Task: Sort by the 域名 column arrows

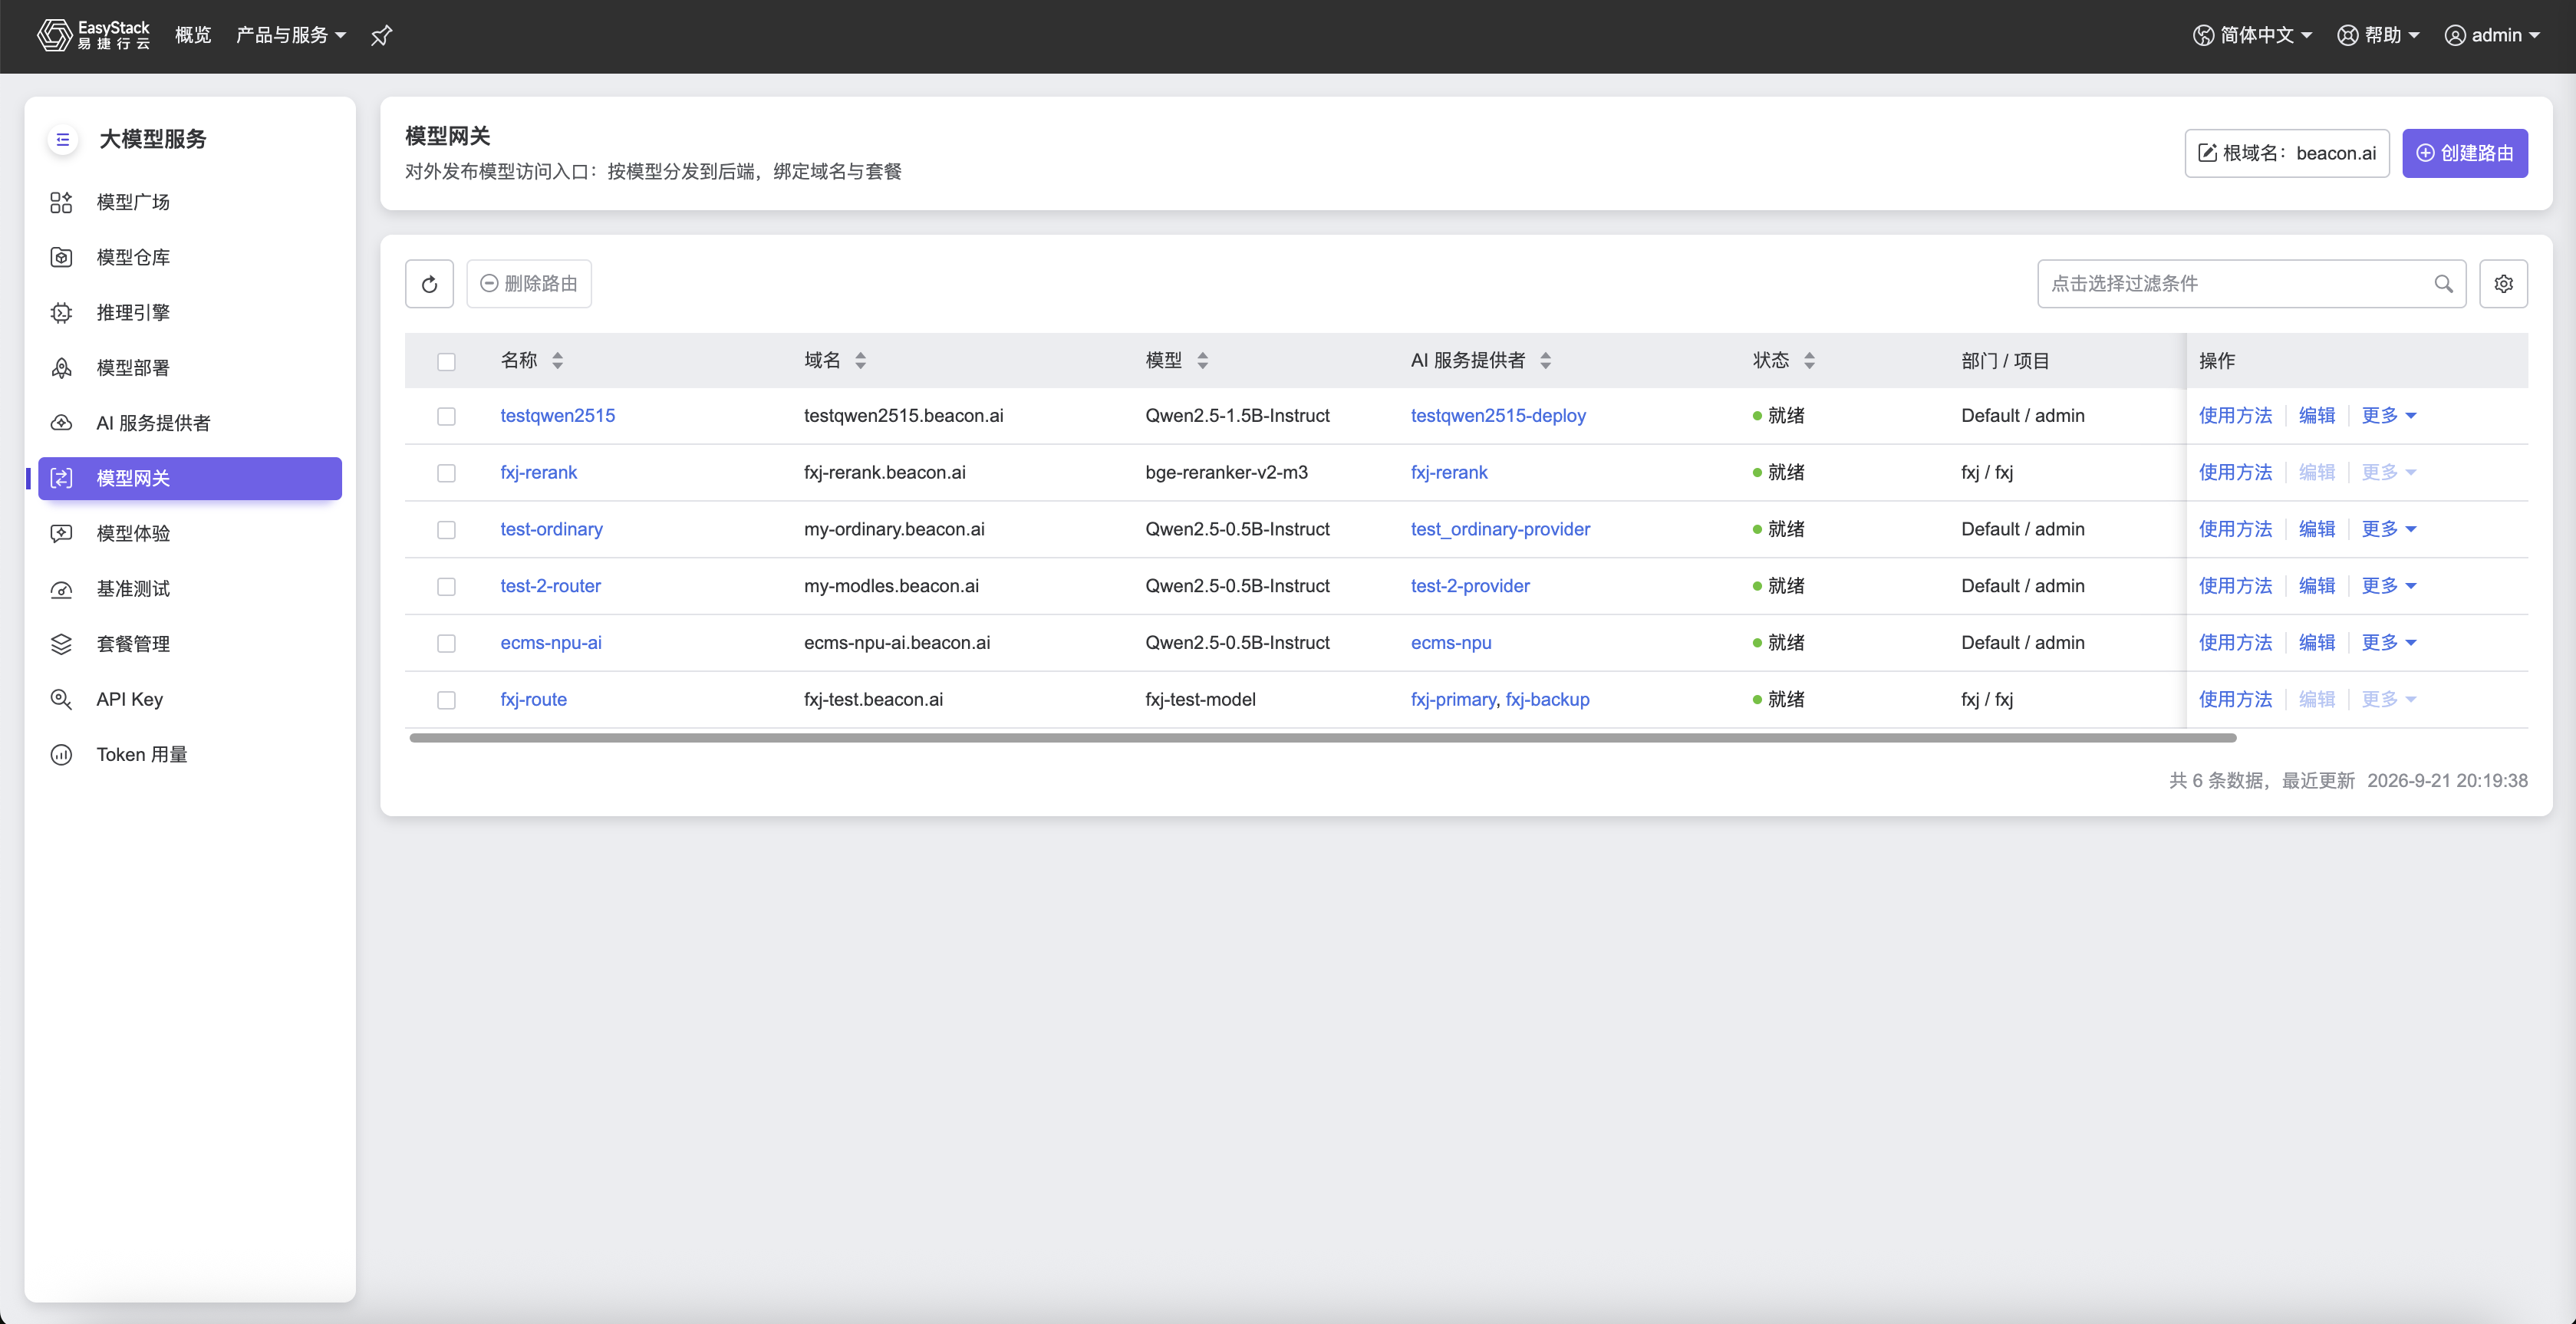Action: tap(861, 361)
